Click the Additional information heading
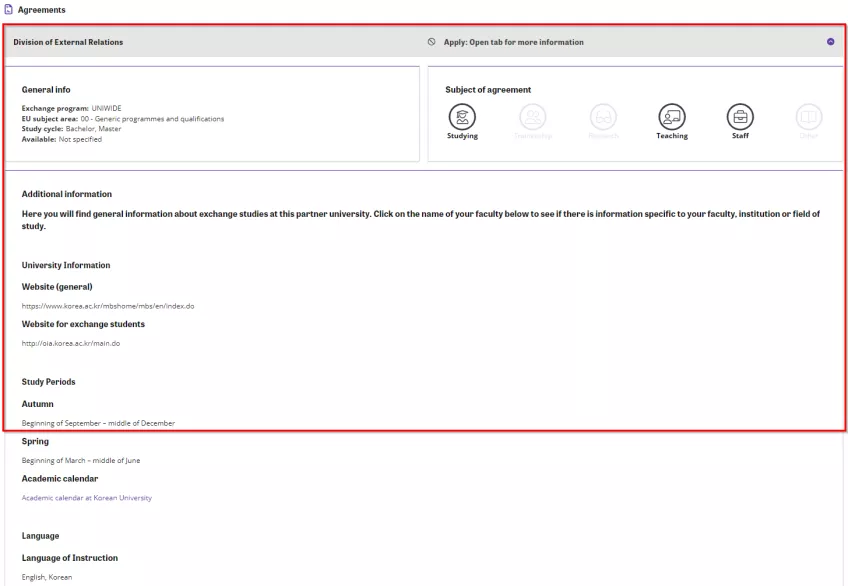This screenshot has width=848, height=586. click(x=67, y=194)
